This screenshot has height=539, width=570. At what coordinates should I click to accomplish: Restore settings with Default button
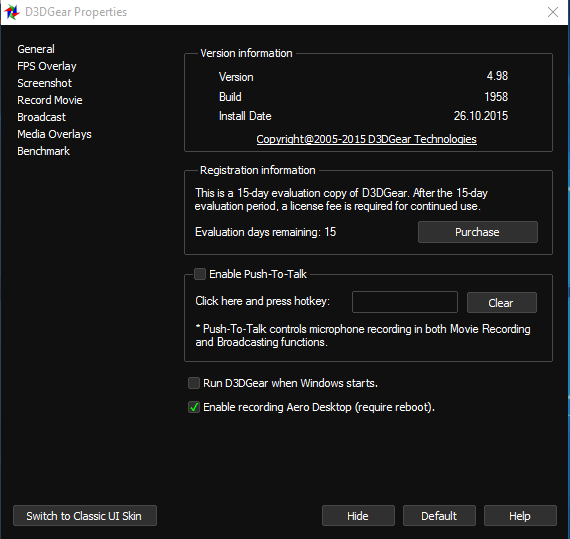[x=439, y=515]
